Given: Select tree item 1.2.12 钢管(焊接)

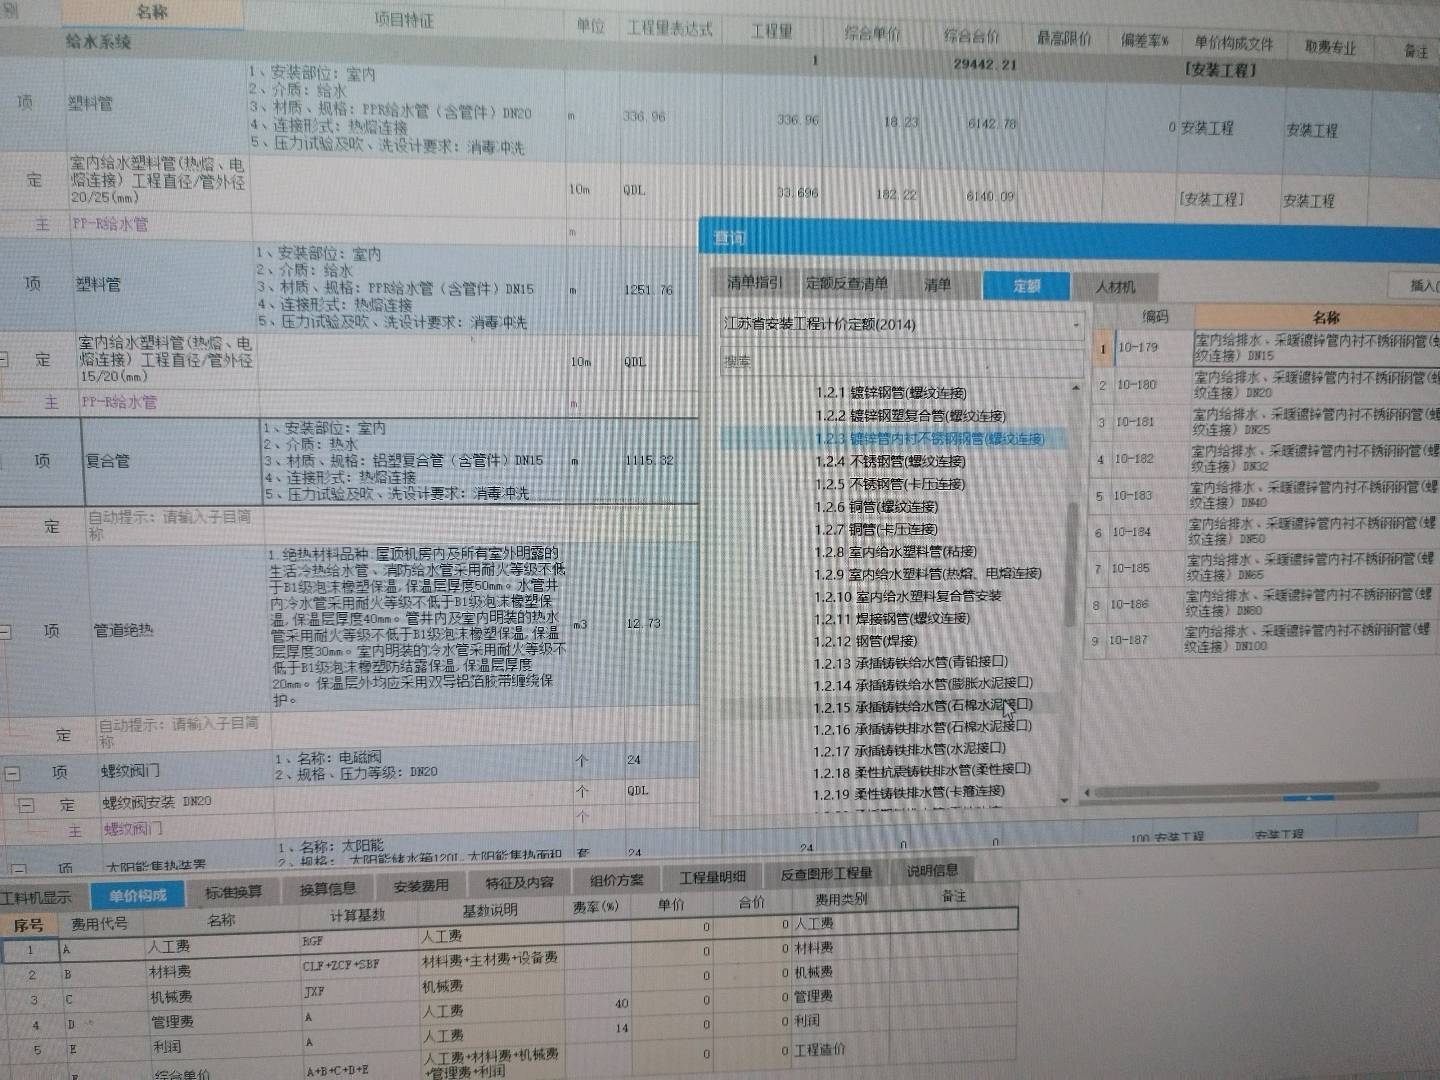Looking at the screenshot, I should 865,641.
